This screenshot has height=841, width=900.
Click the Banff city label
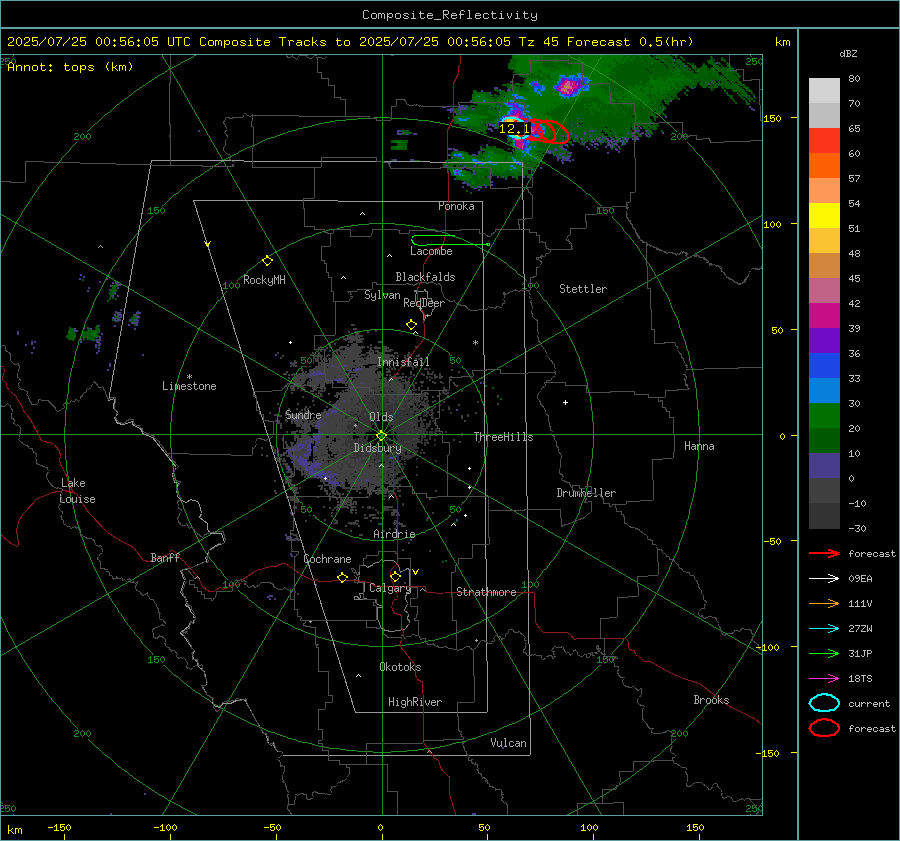(165, 558)
